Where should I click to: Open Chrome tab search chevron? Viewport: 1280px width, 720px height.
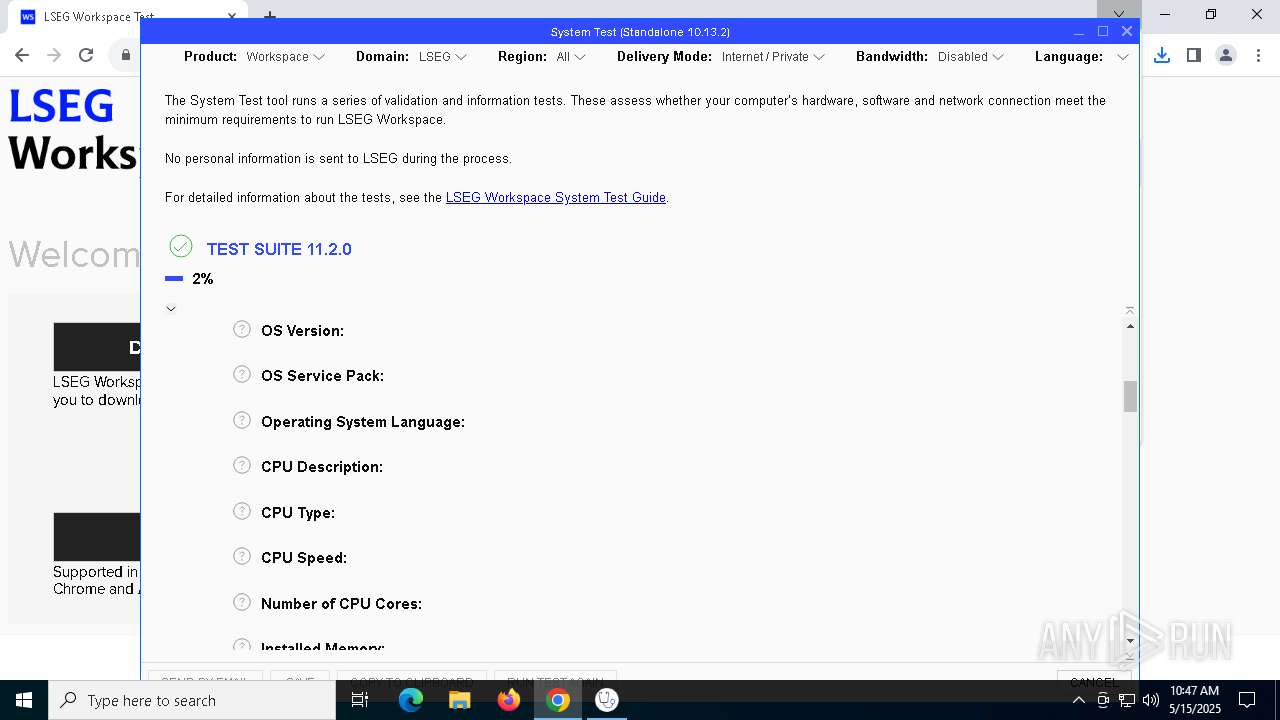(x=1118, y=15)
